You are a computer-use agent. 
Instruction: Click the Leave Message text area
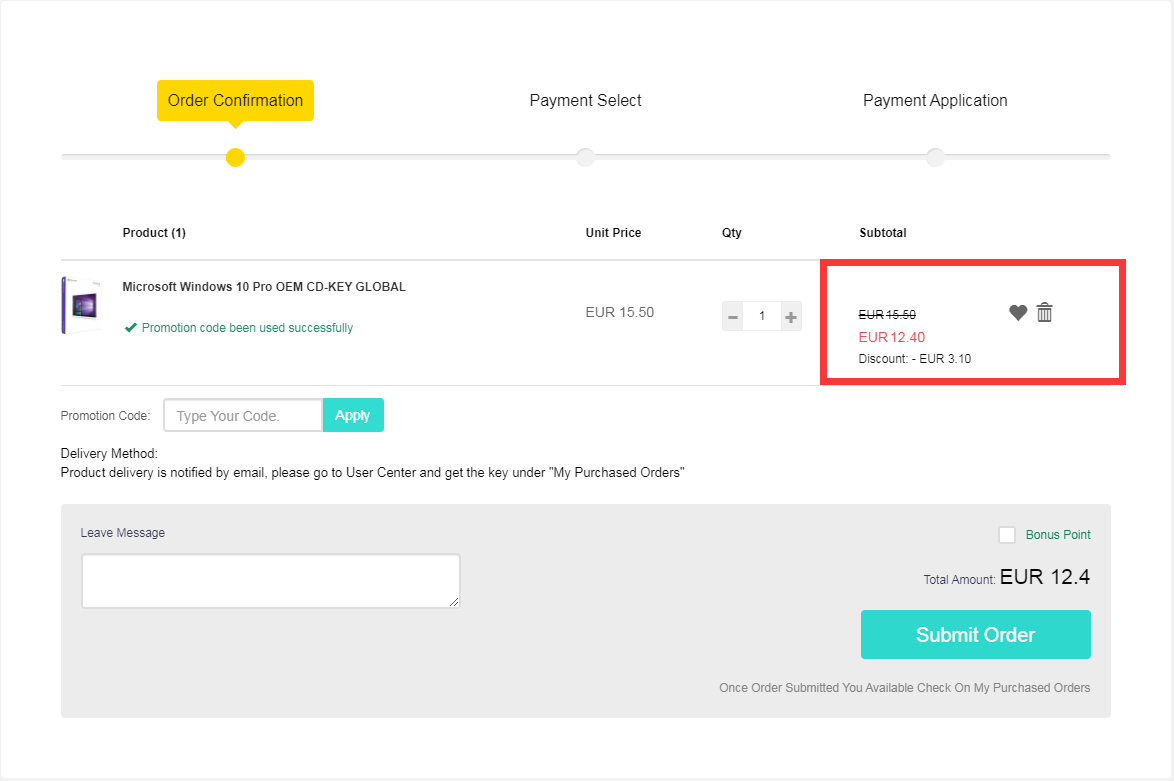[x=270, y=581]
